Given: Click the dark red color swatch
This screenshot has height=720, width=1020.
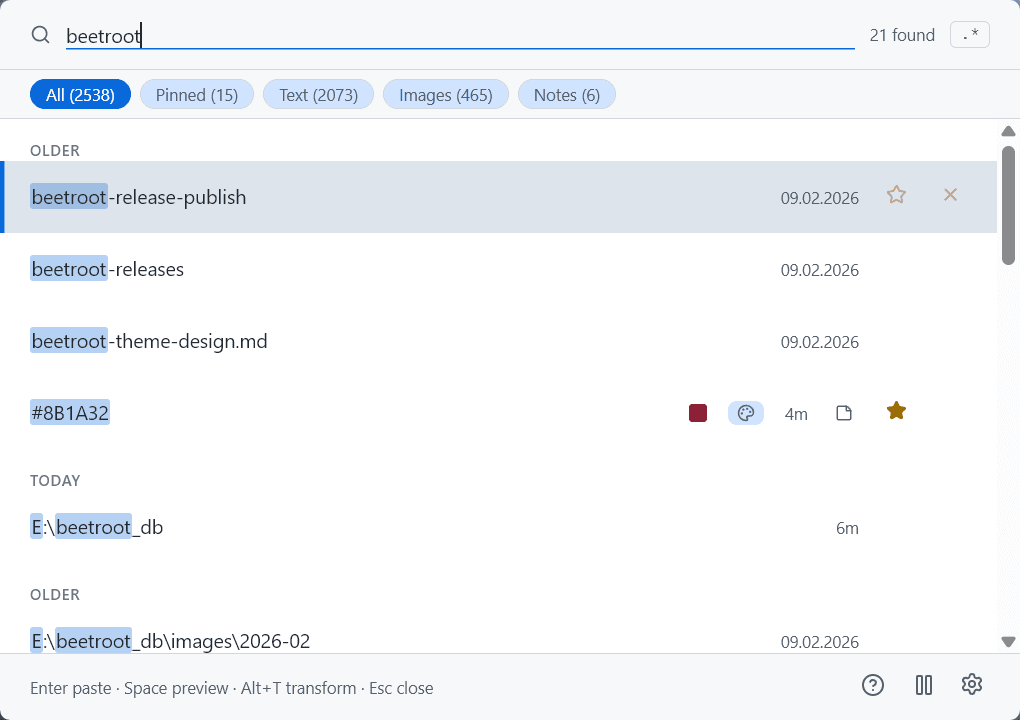Looking at the screenshot, I should pos(698,413).
